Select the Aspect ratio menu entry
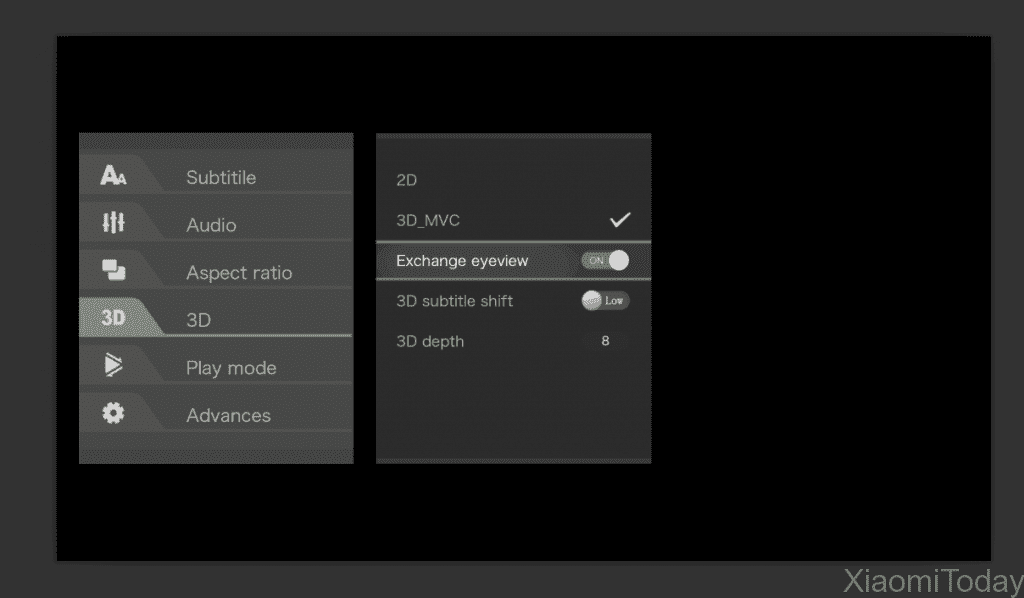This screenshot has height=598, width=1024. click(x=239, y=273)
